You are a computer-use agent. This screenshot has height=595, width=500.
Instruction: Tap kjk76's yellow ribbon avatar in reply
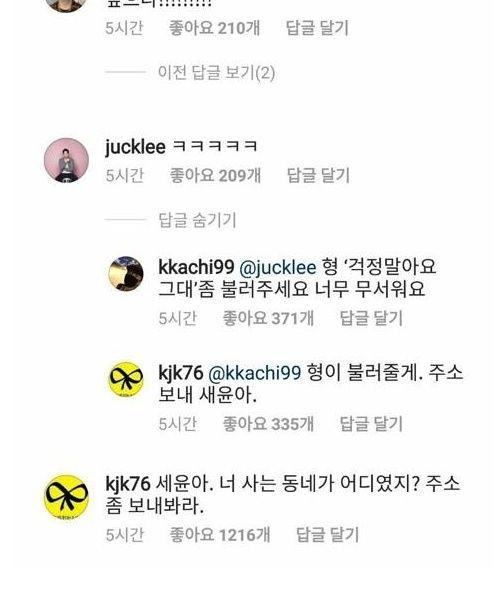(x=126, y=379)
